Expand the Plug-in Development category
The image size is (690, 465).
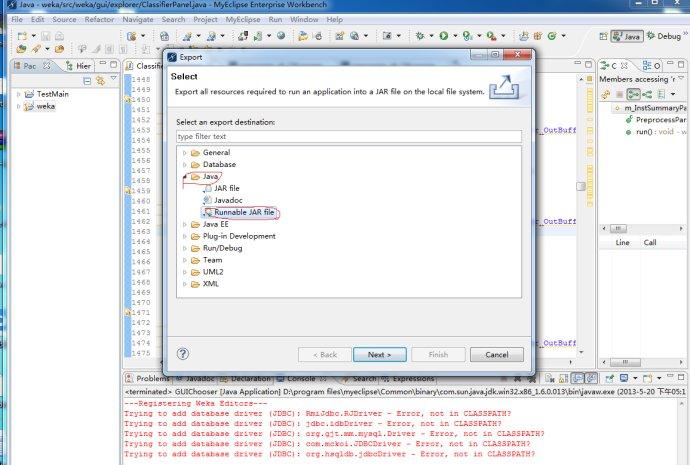click(x=185, y=236)
